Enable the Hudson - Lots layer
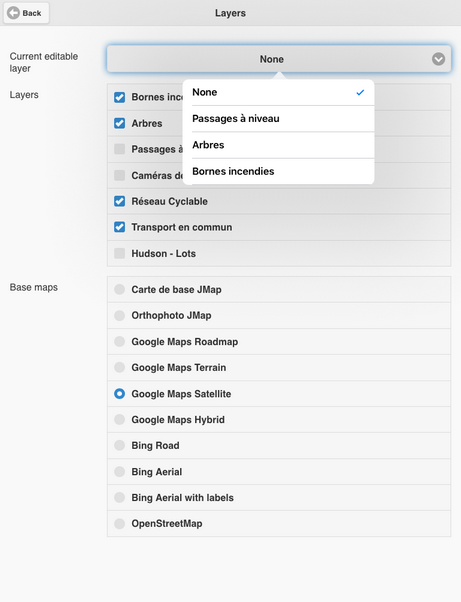The image size is (461, 602). [119, 253]
